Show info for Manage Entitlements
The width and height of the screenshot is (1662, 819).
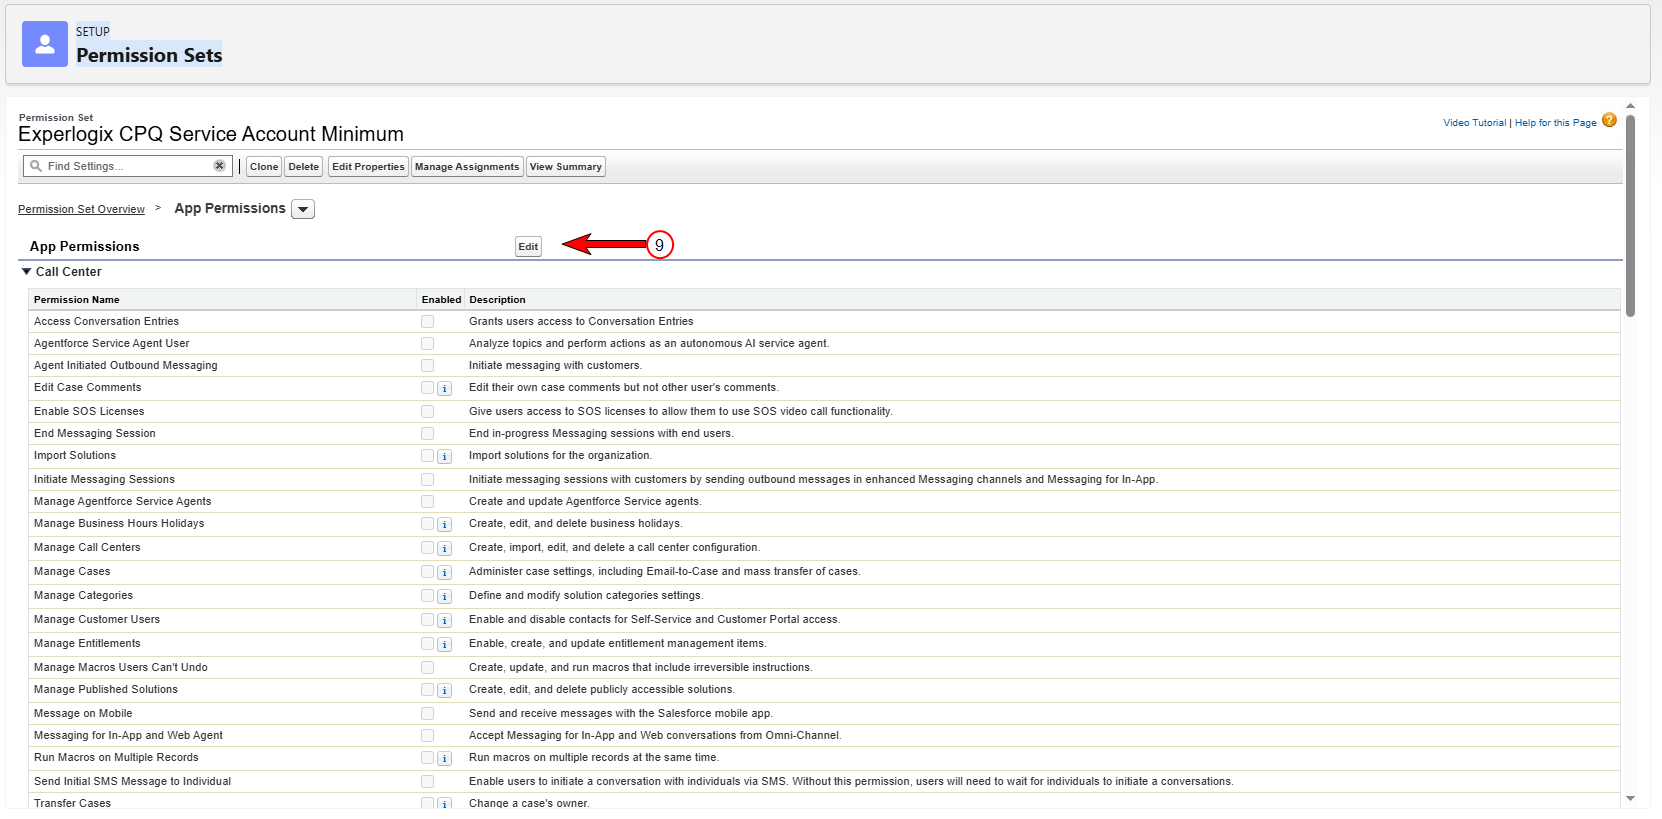pyautogui.click(x=445, y=644)
